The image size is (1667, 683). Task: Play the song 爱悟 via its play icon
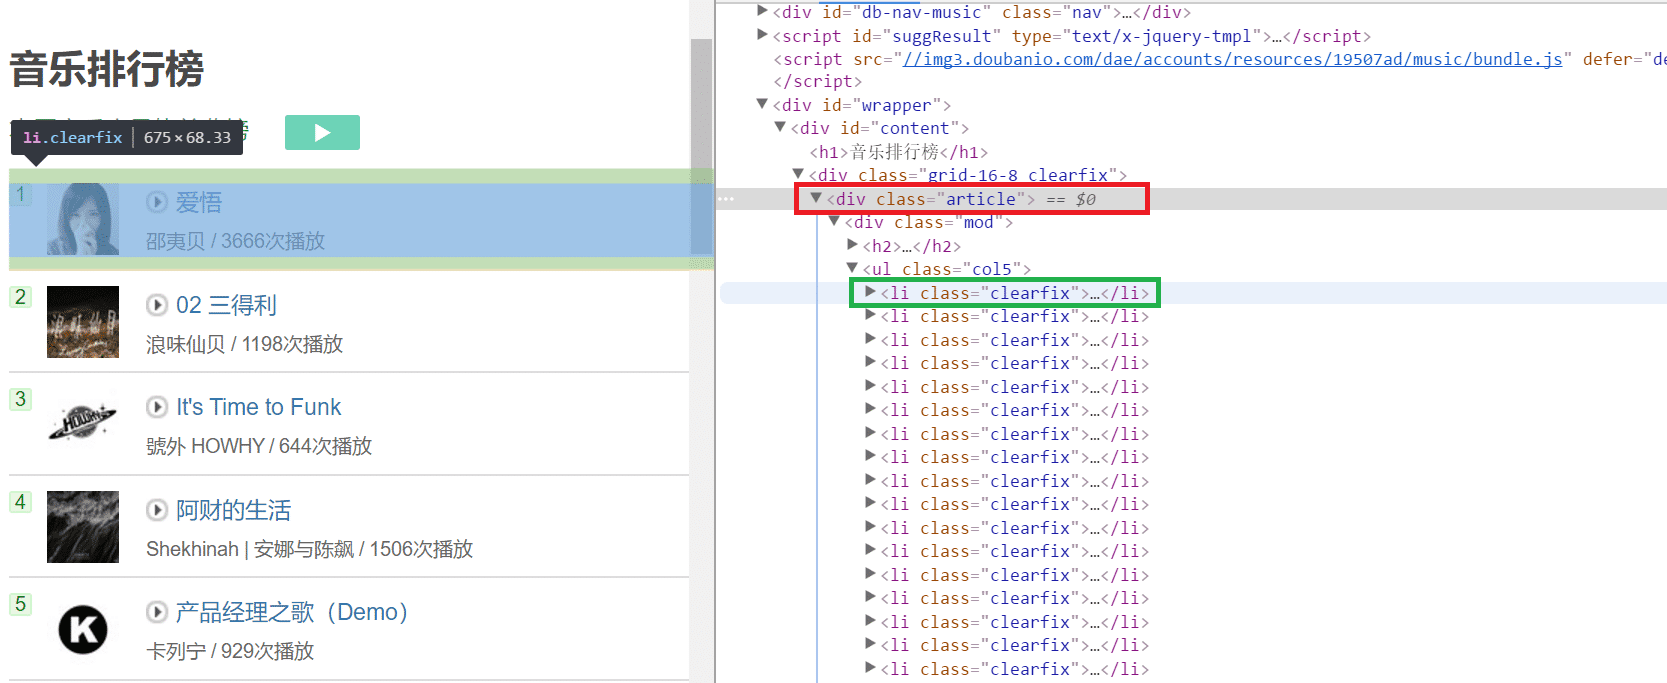coord(157,202)
